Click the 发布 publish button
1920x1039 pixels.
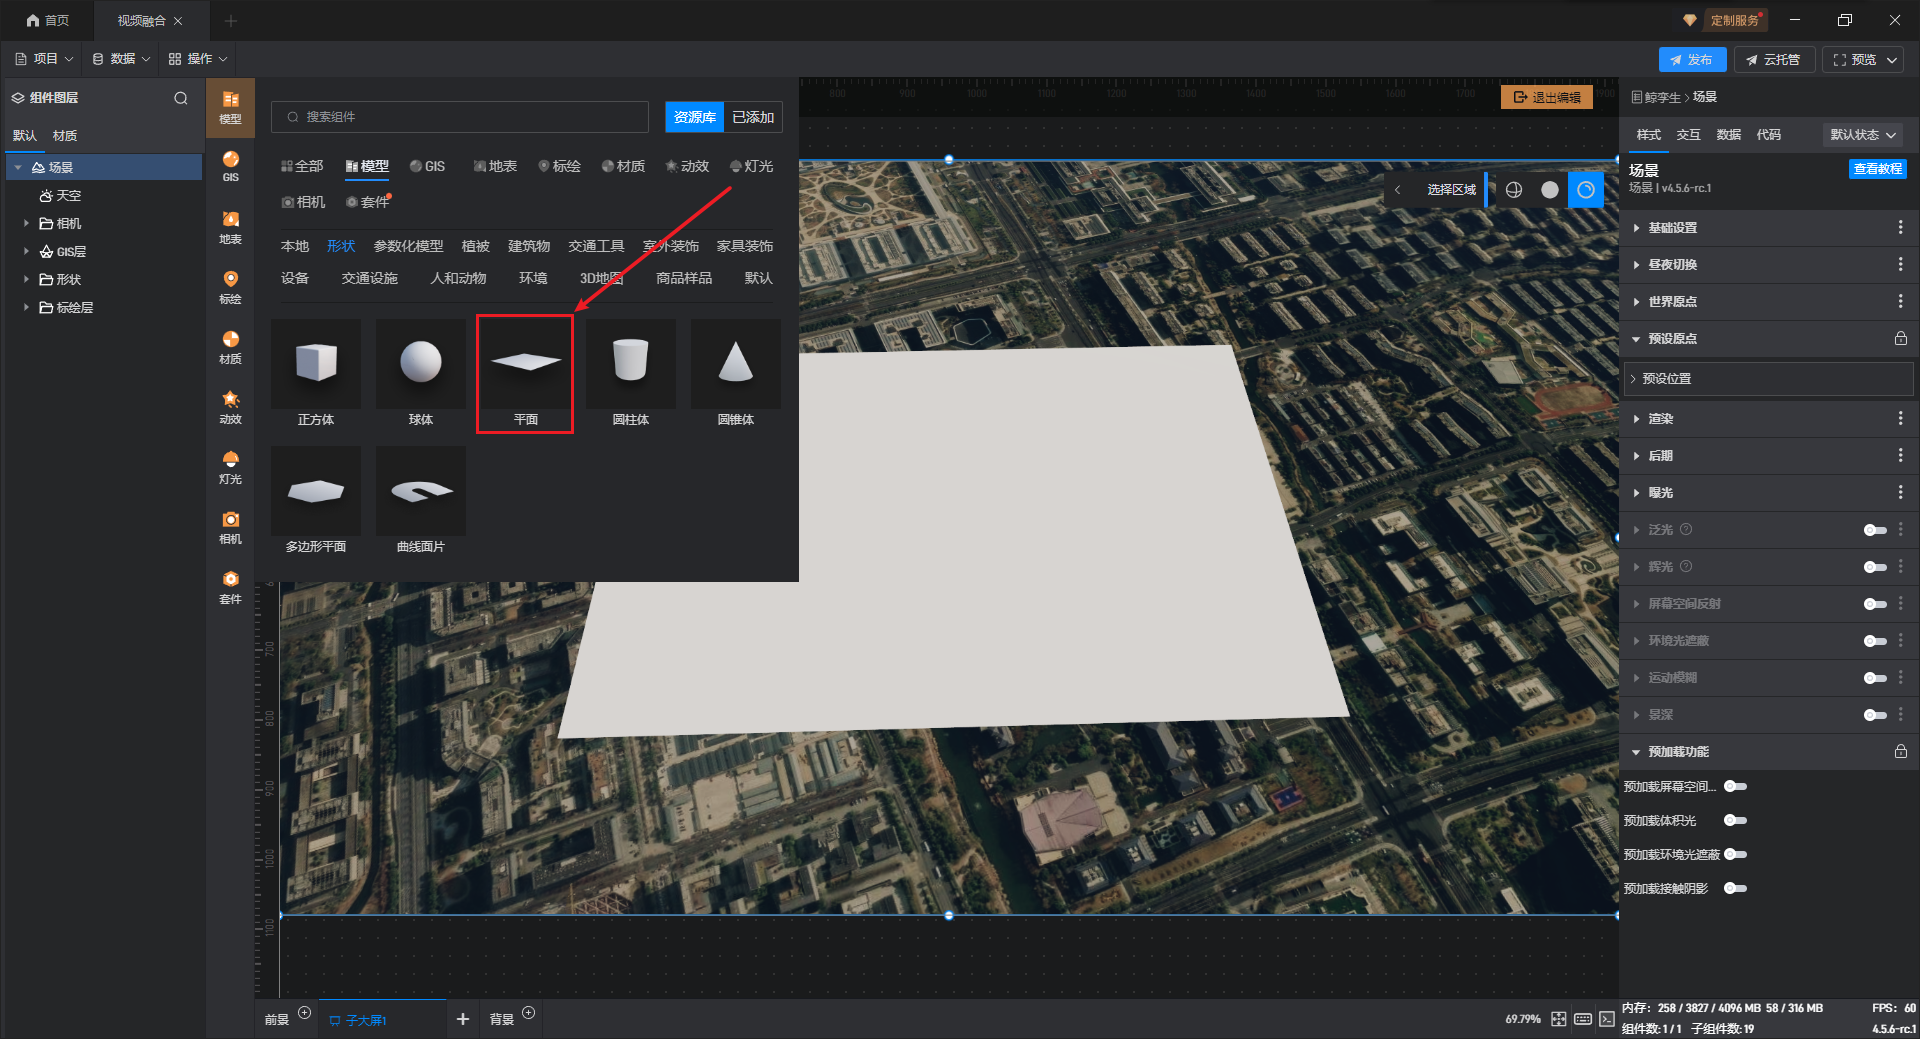[1691, 60]
